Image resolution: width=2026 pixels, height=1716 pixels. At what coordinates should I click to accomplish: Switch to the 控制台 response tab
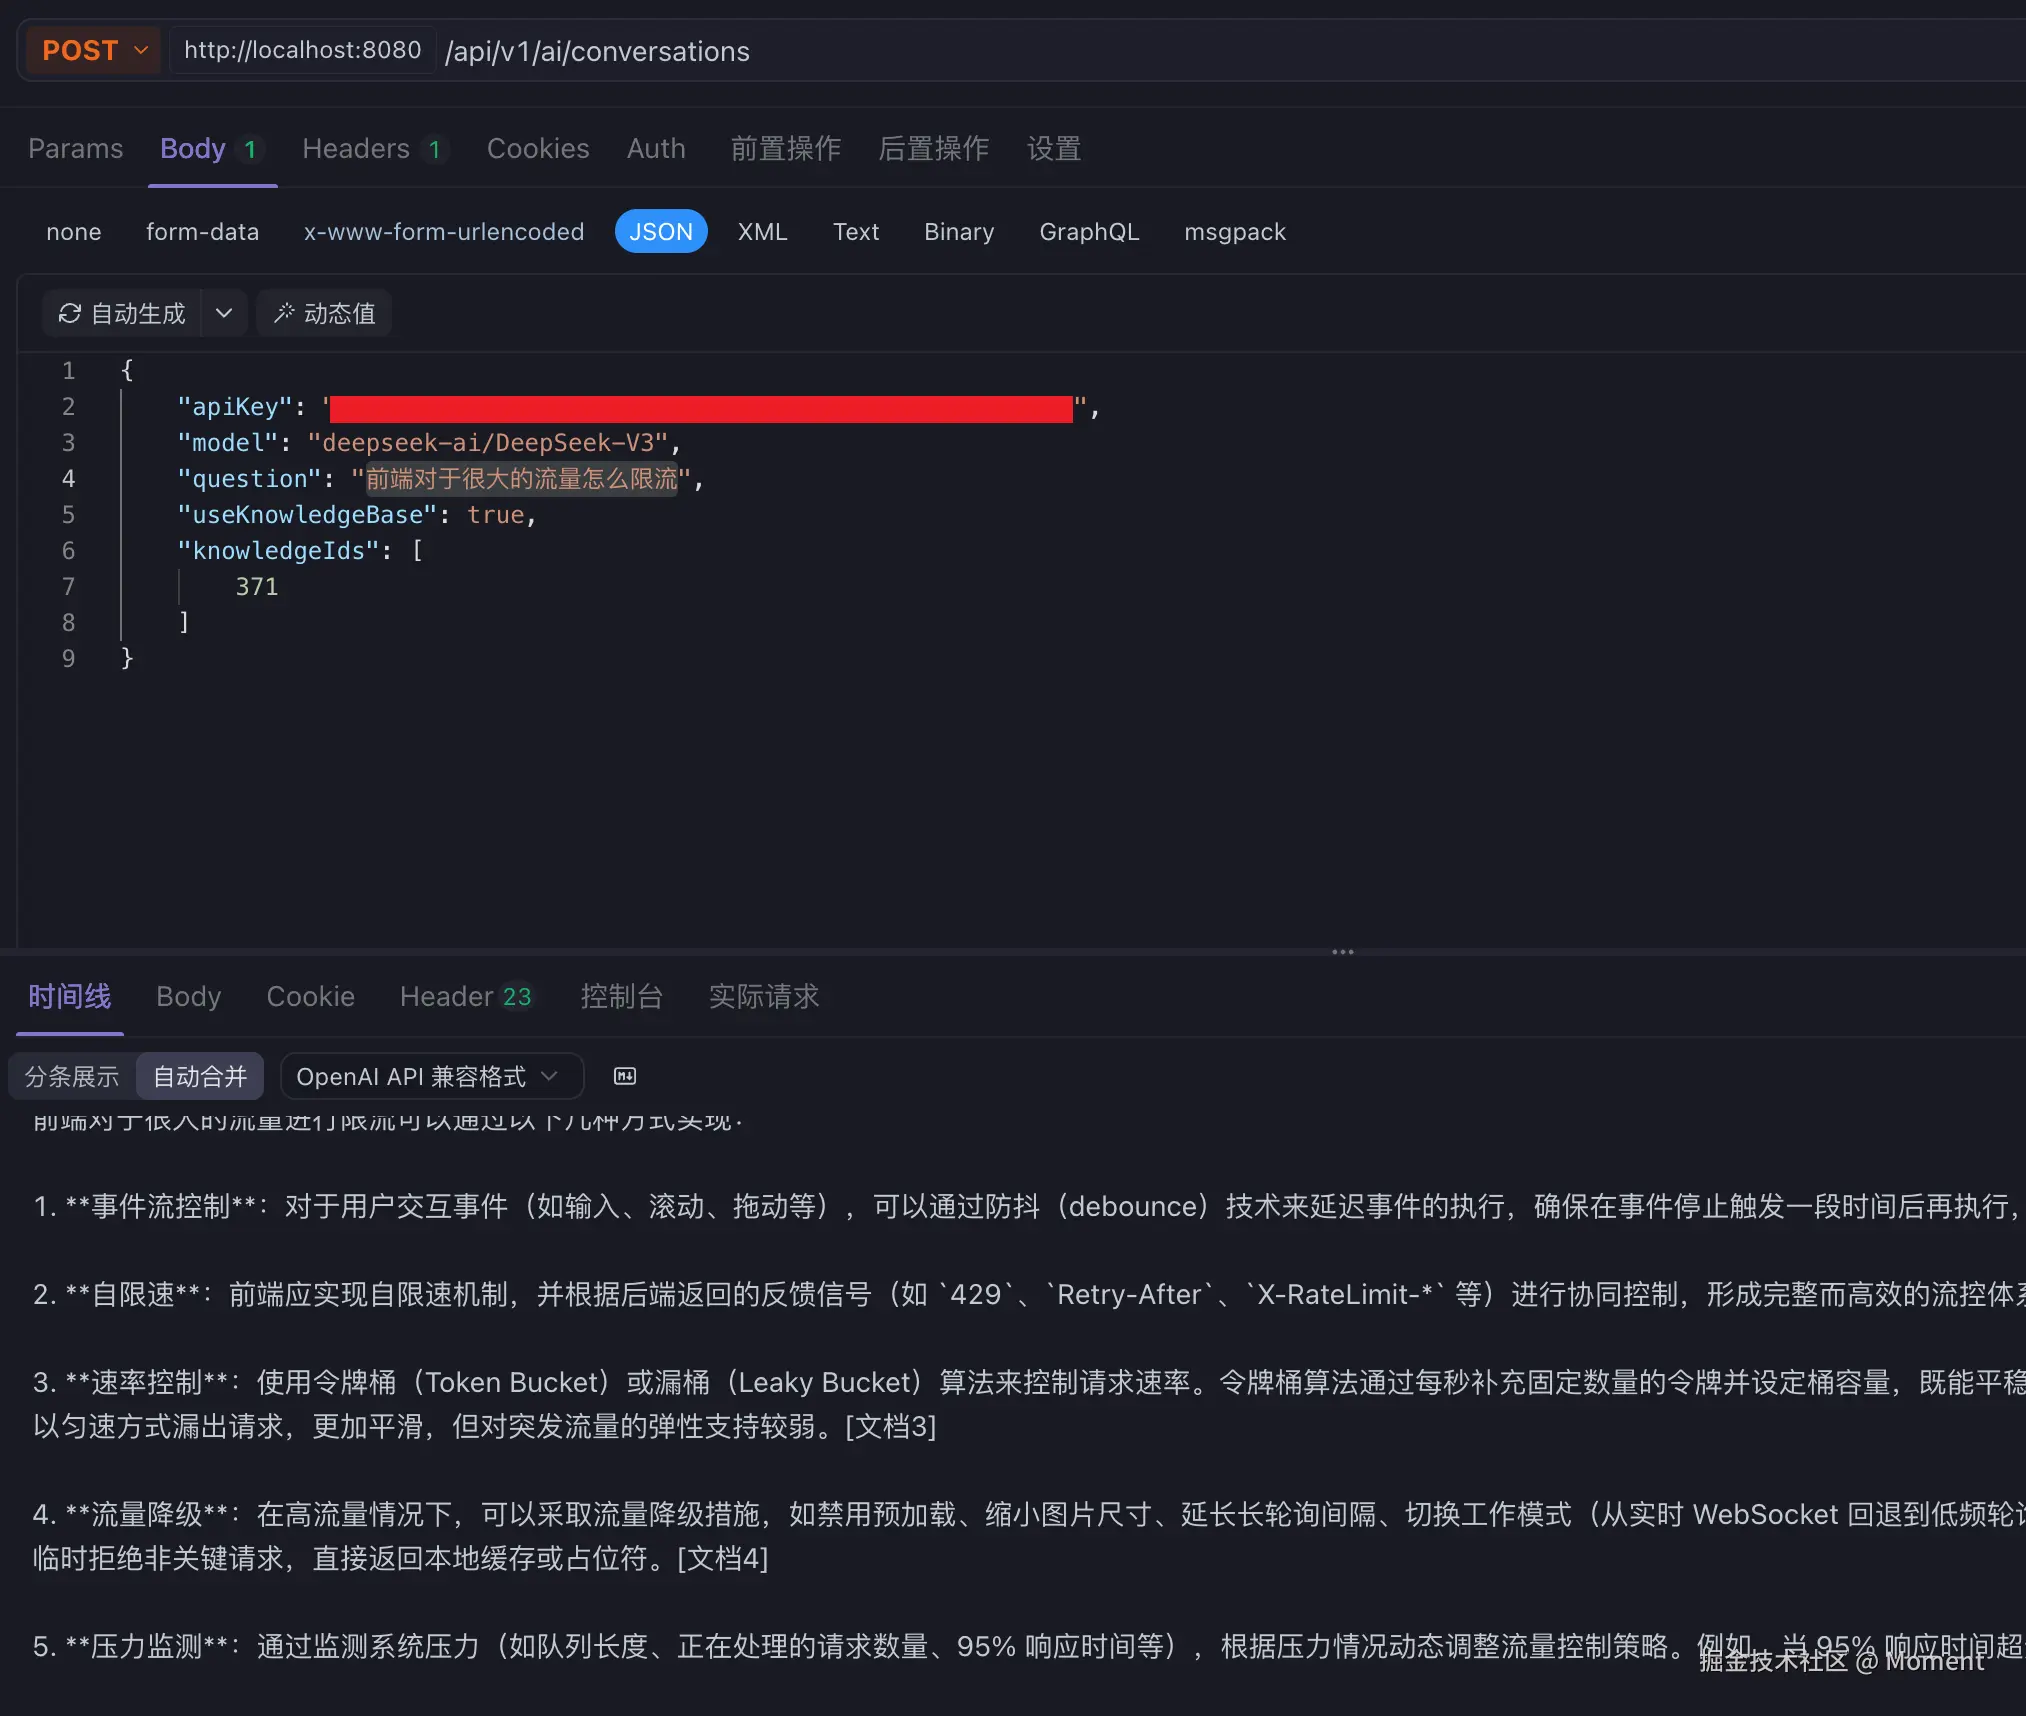pos(621,996)
